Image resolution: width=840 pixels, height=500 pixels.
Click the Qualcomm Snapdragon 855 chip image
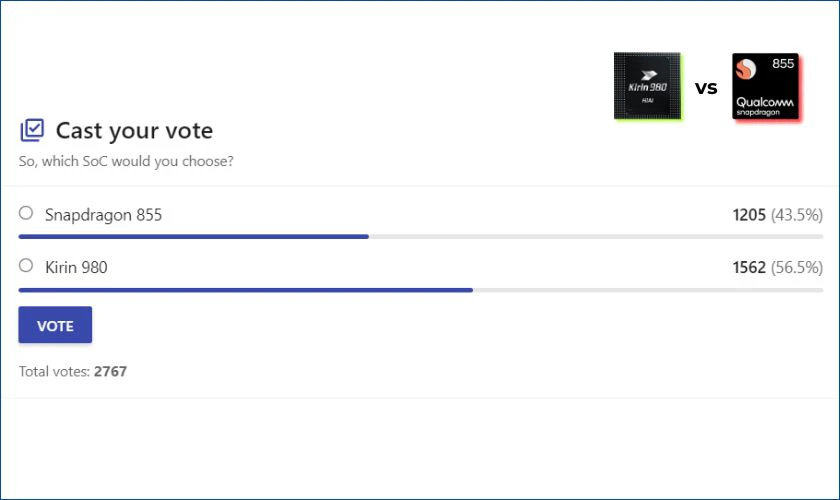[766, 88]
